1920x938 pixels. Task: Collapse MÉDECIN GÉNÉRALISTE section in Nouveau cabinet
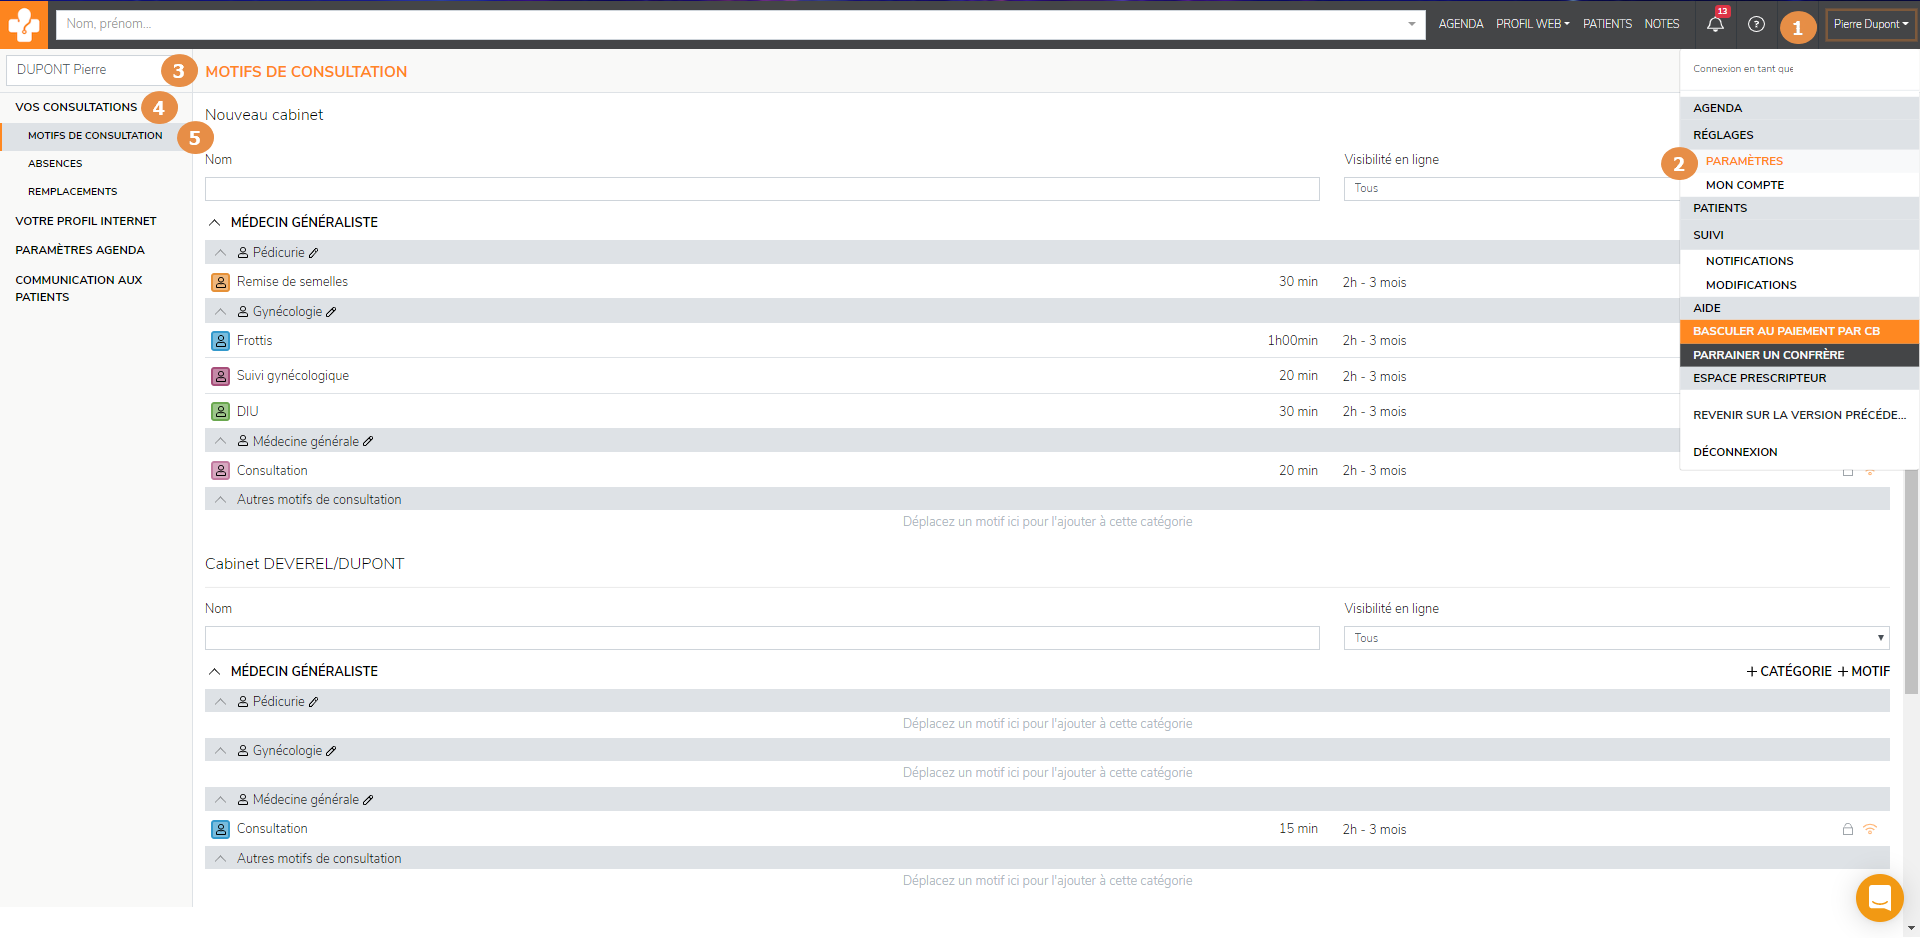[x=214, y=222]
